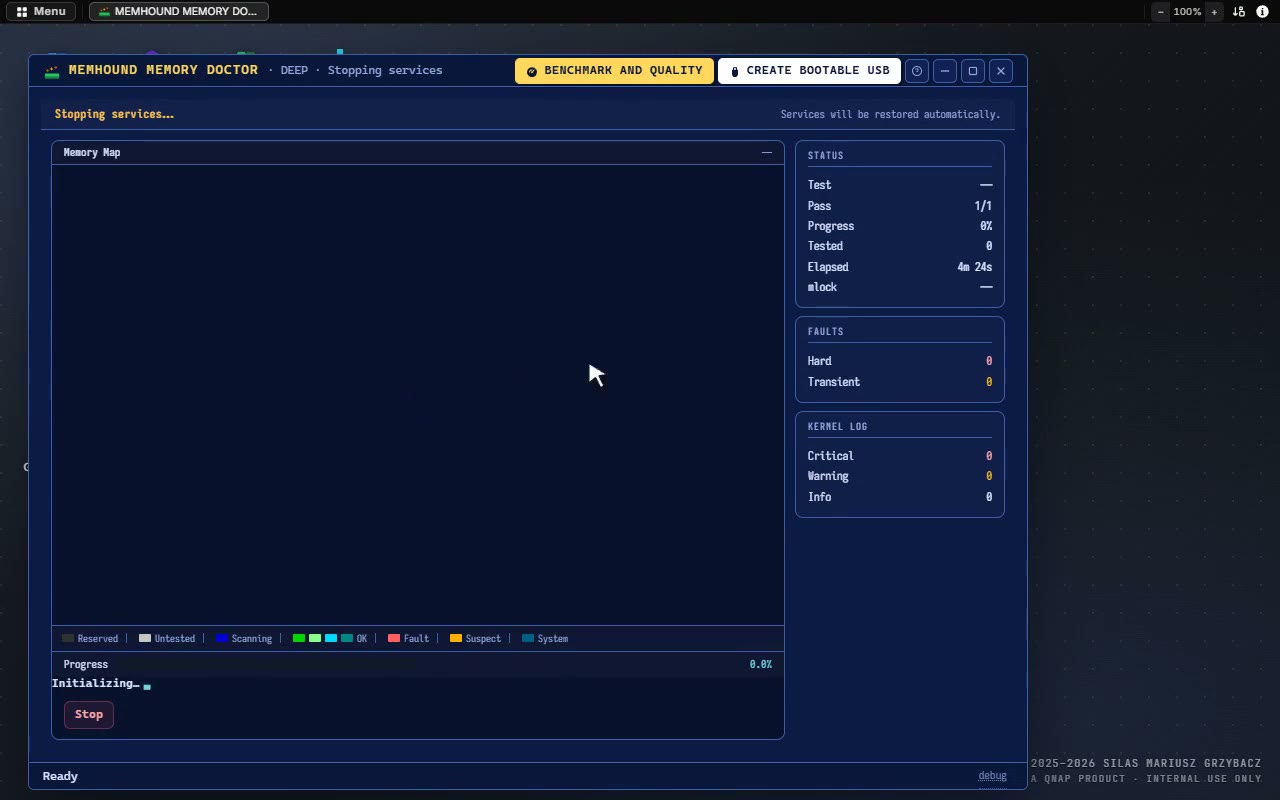Click the DEEP mode label in title bar
The width and height of the screenshot is (1280, 800).
tap(294, 71)
